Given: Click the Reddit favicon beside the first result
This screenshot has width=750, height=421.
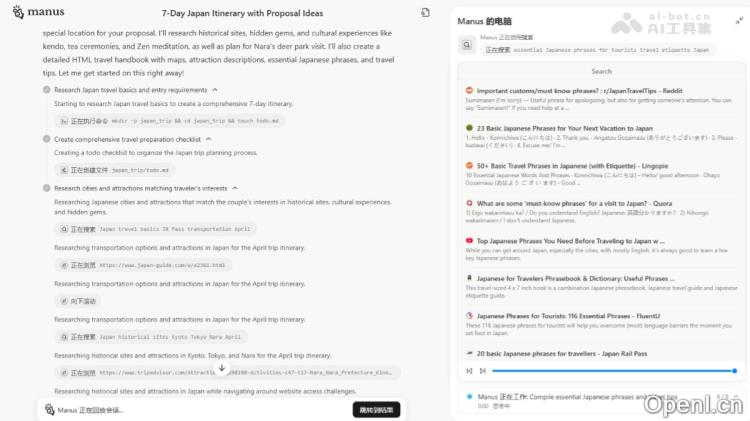Looking at the screenshot, I should click(x=469, y=90).
